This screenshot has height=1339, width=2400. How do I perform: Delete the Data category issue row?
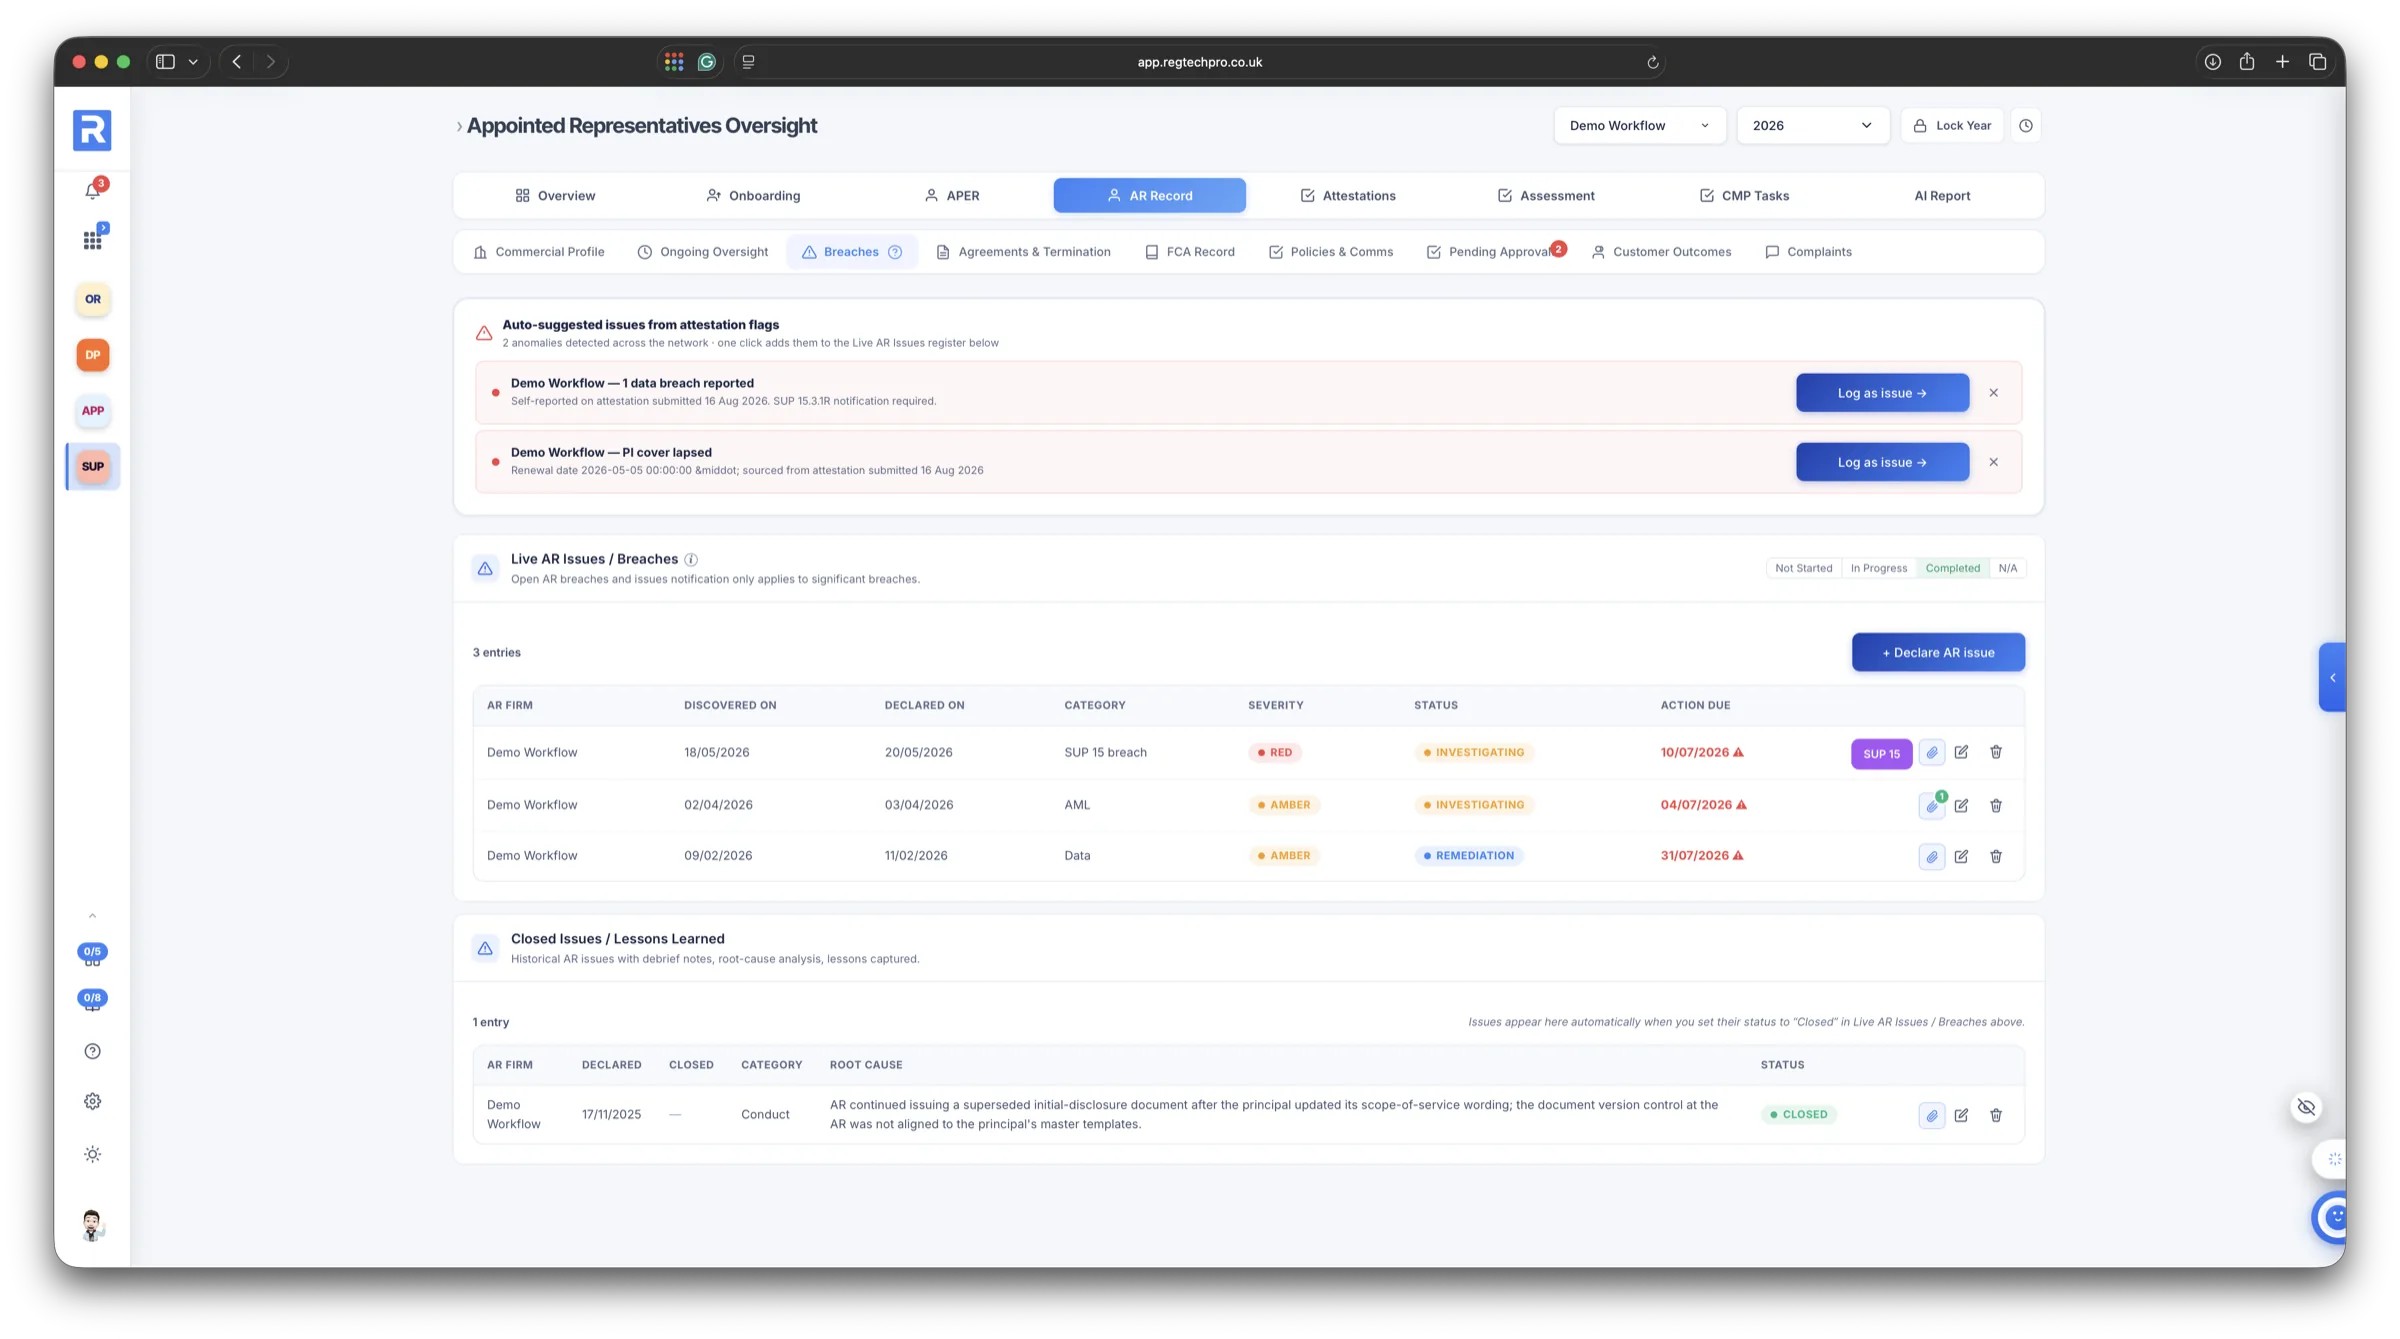pyautogui.click(x=1996, y=856)
